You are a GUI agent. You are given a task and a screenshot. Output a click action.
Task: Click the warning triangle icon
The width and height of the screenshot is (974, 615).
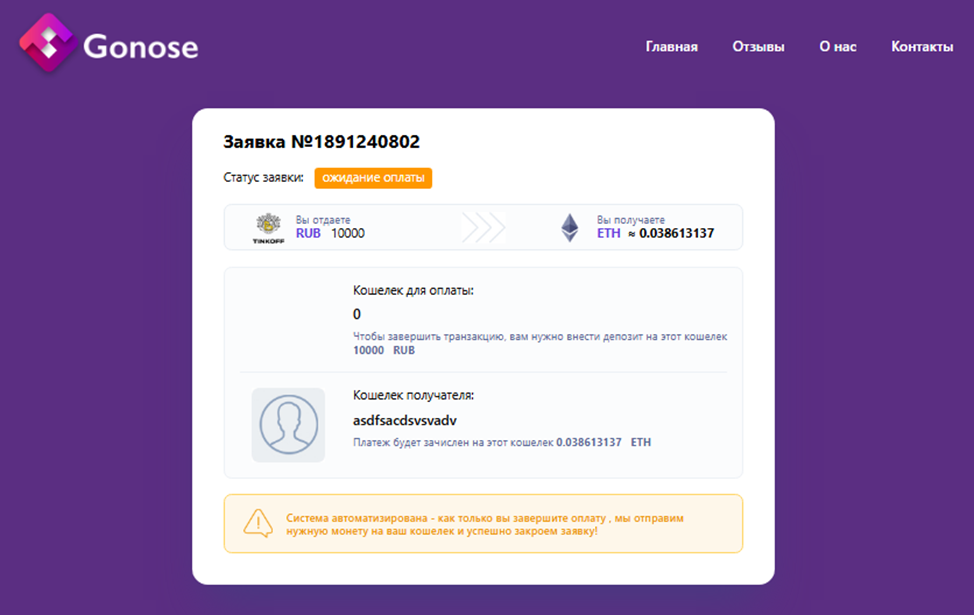258,523
